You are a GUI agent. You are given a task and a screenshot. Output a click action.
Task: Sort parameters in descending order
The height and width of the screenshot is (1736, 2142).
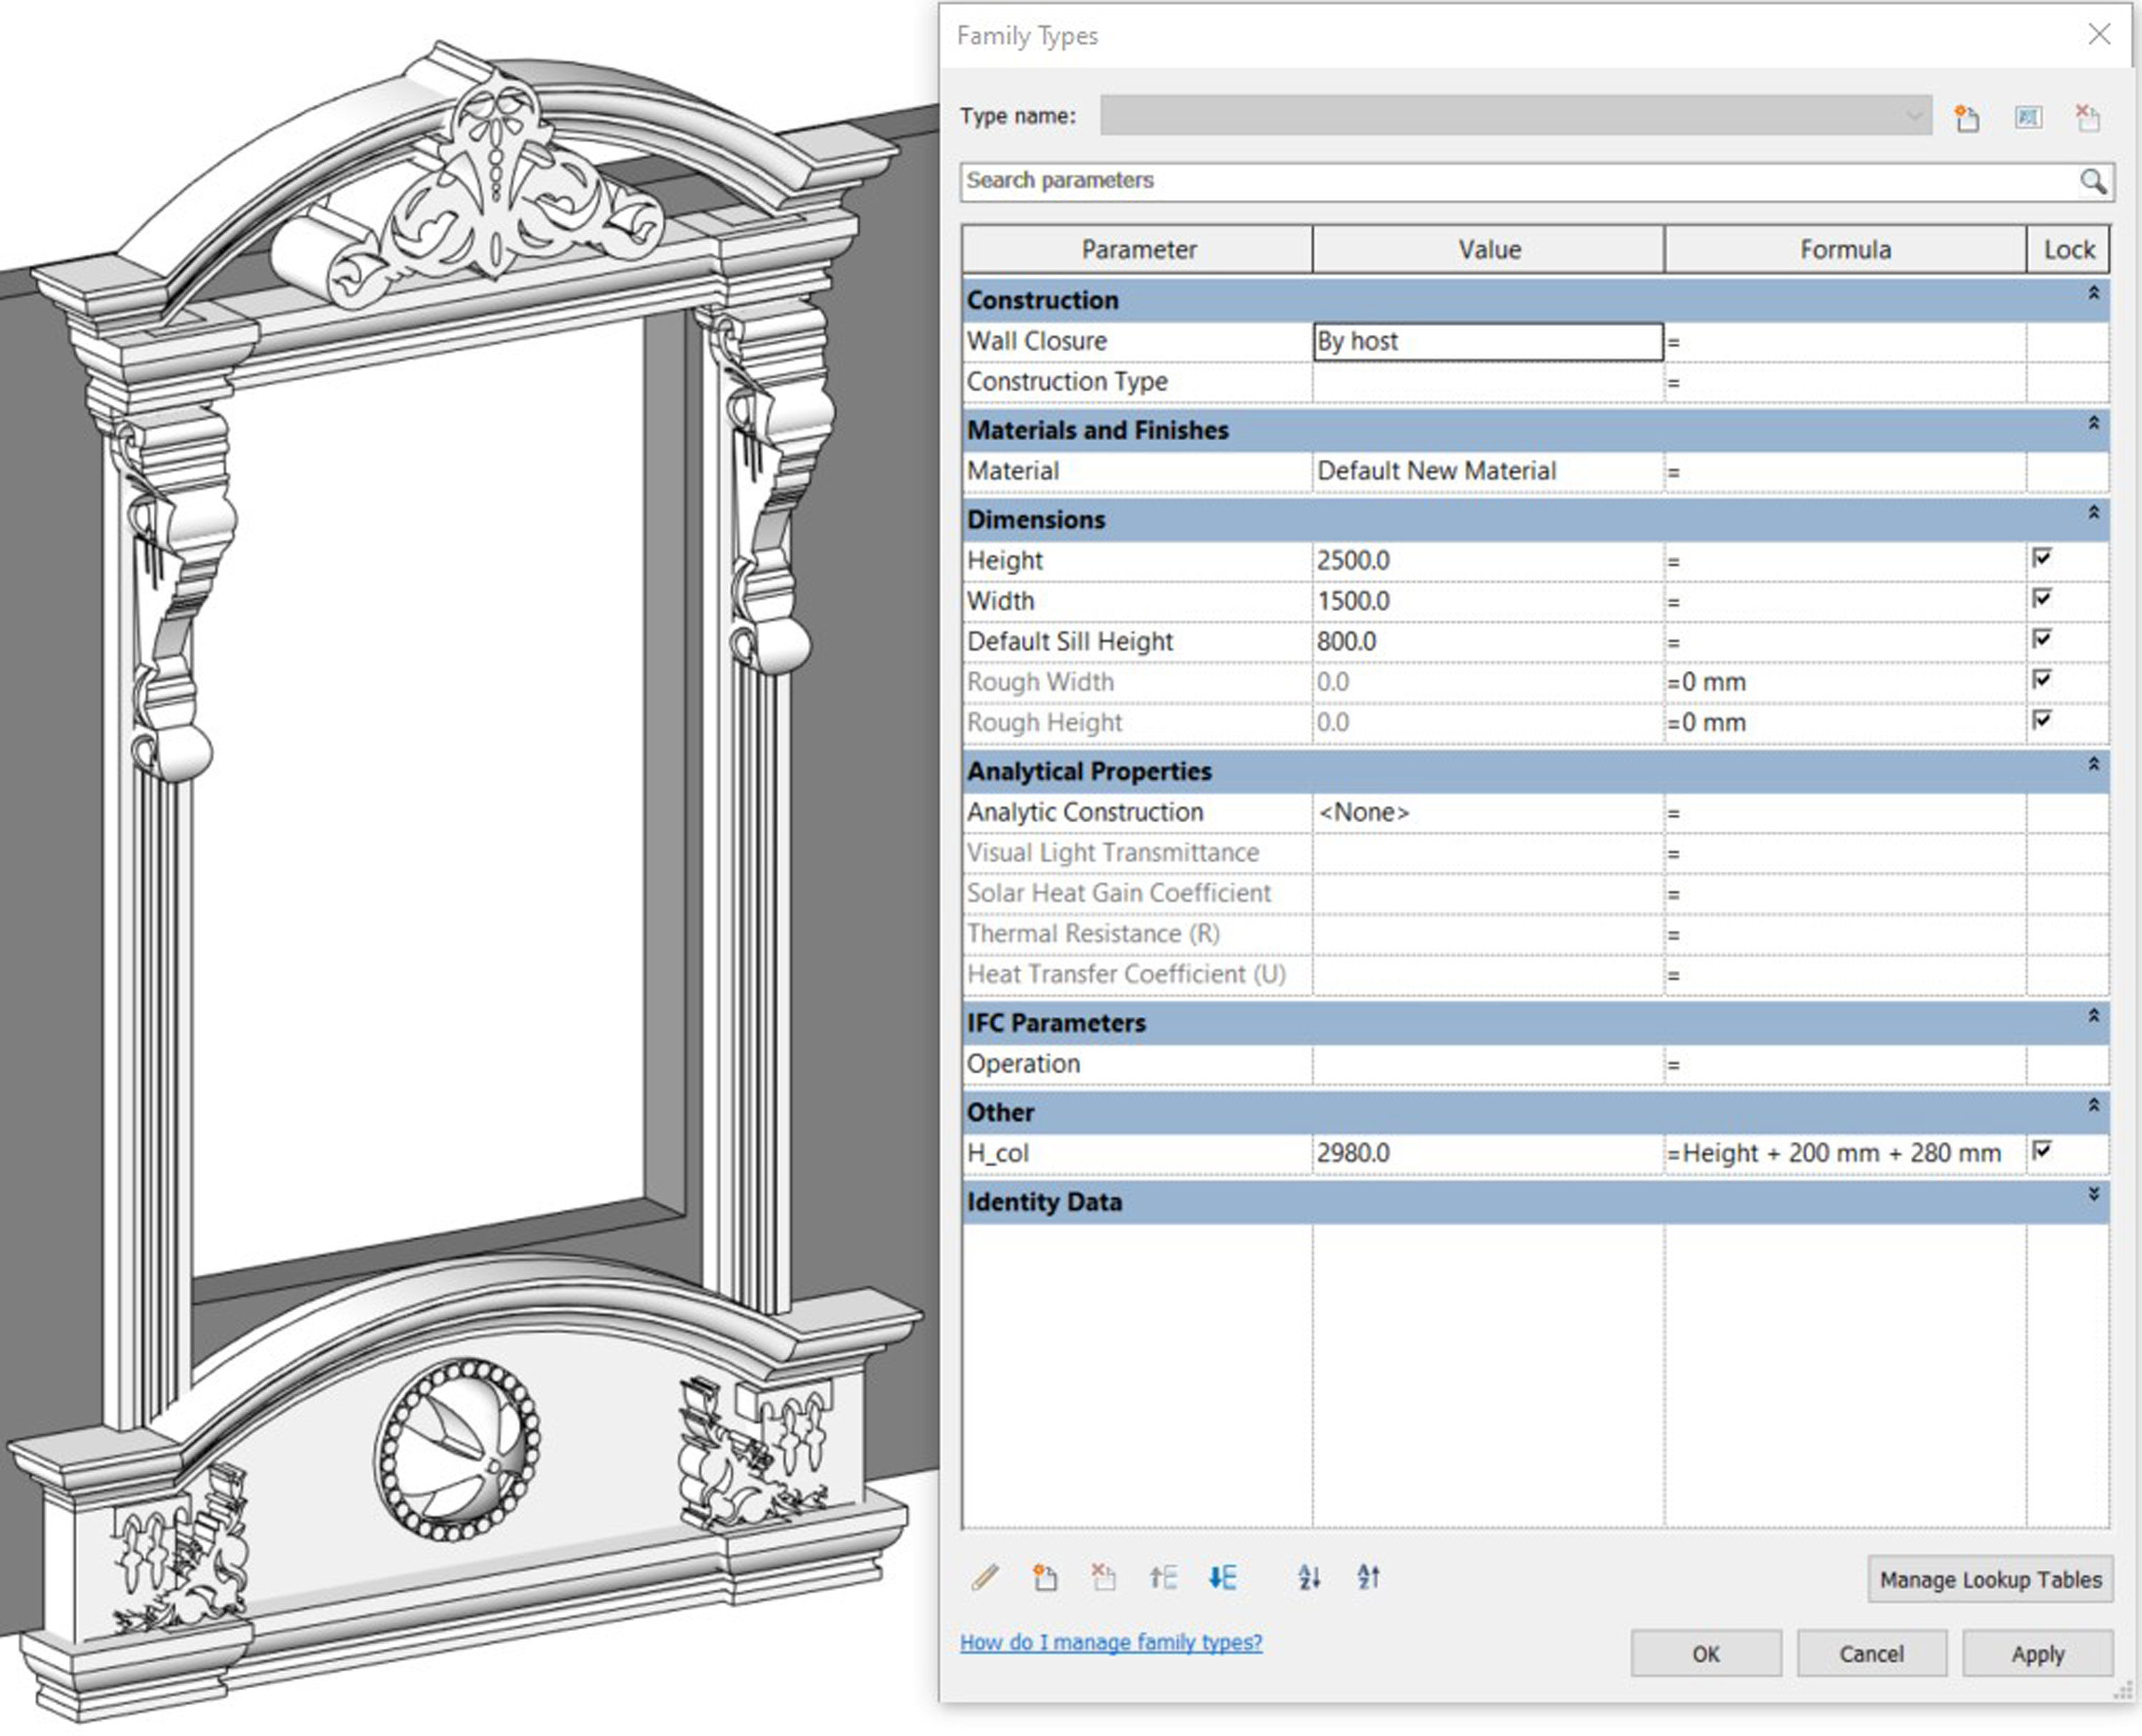[1368, 1577]
